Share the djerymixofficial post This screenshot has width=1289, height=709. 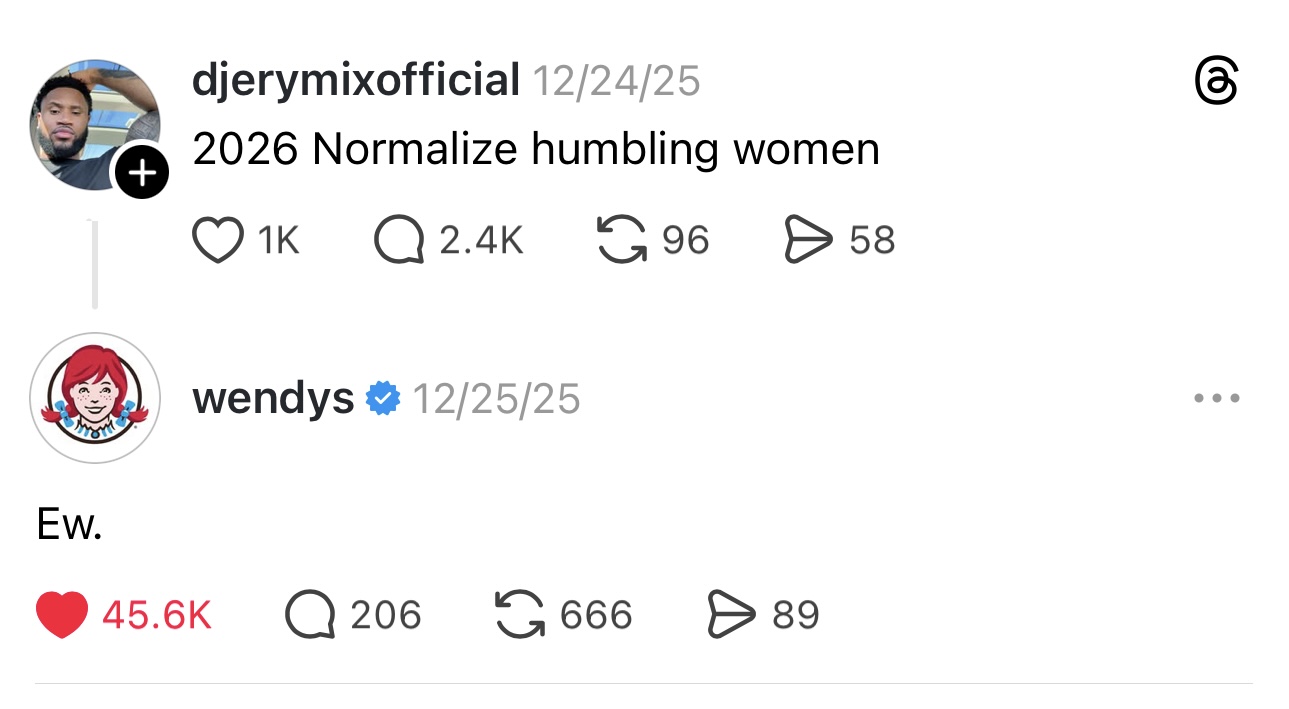(809, 240)
